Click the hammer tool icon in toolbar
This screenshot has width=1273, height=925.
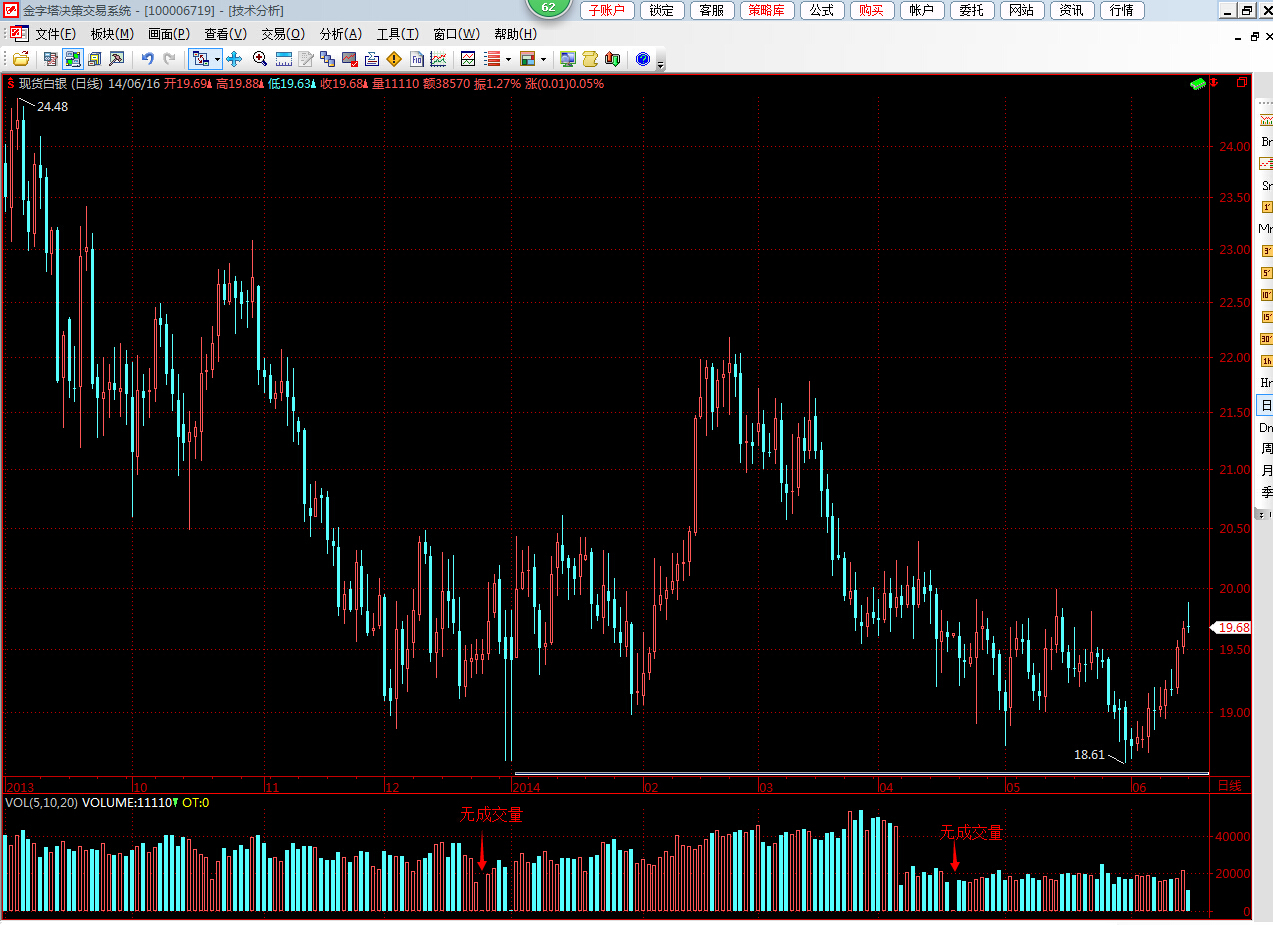tap(116, 59)
